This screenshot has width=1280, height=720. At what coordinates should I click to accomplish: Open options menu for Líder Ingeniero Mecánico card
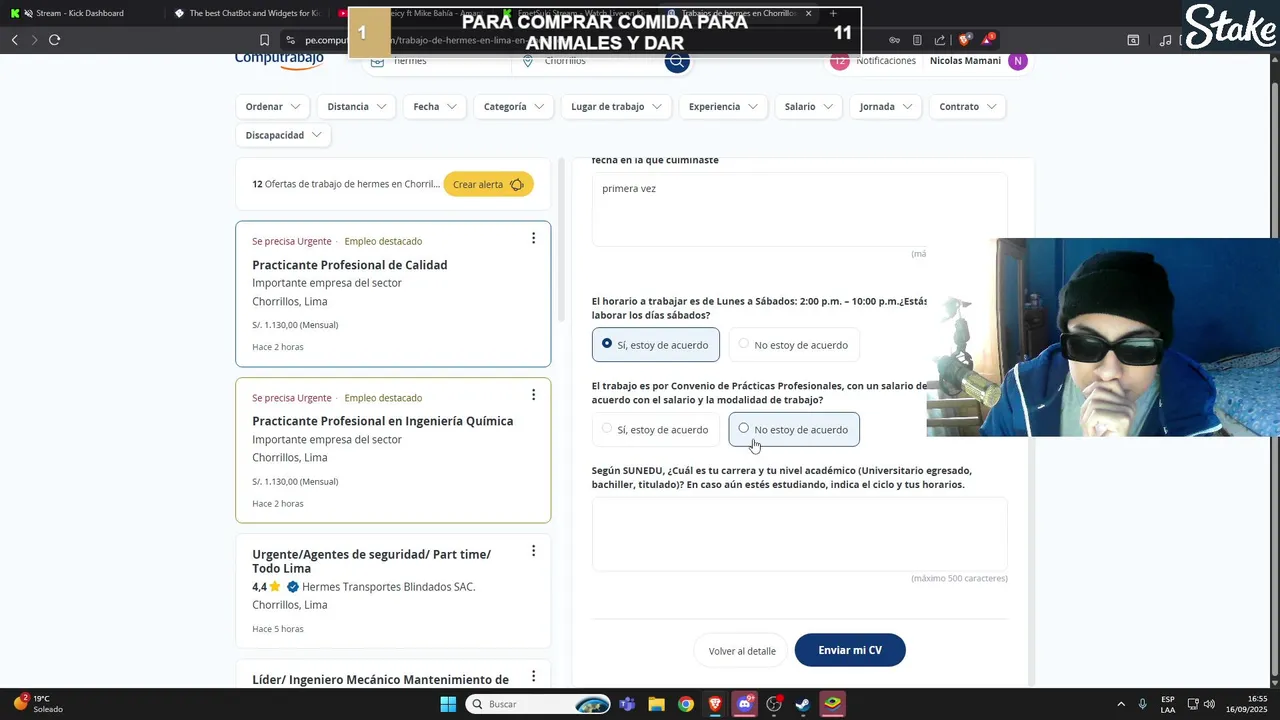pyautogui.click(x=533, y=676)
